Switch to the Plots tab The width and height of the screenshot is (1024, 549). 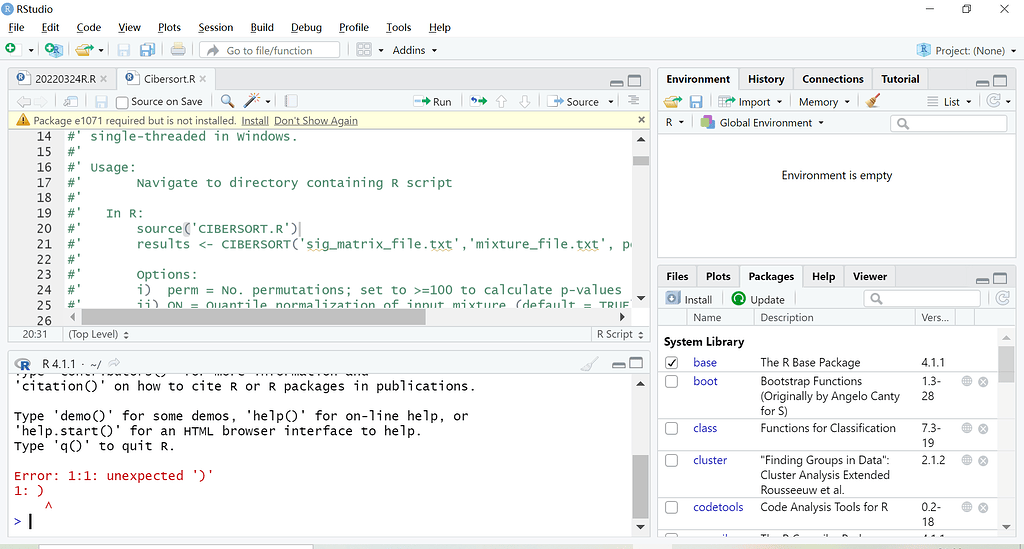(x=718, y=277)
